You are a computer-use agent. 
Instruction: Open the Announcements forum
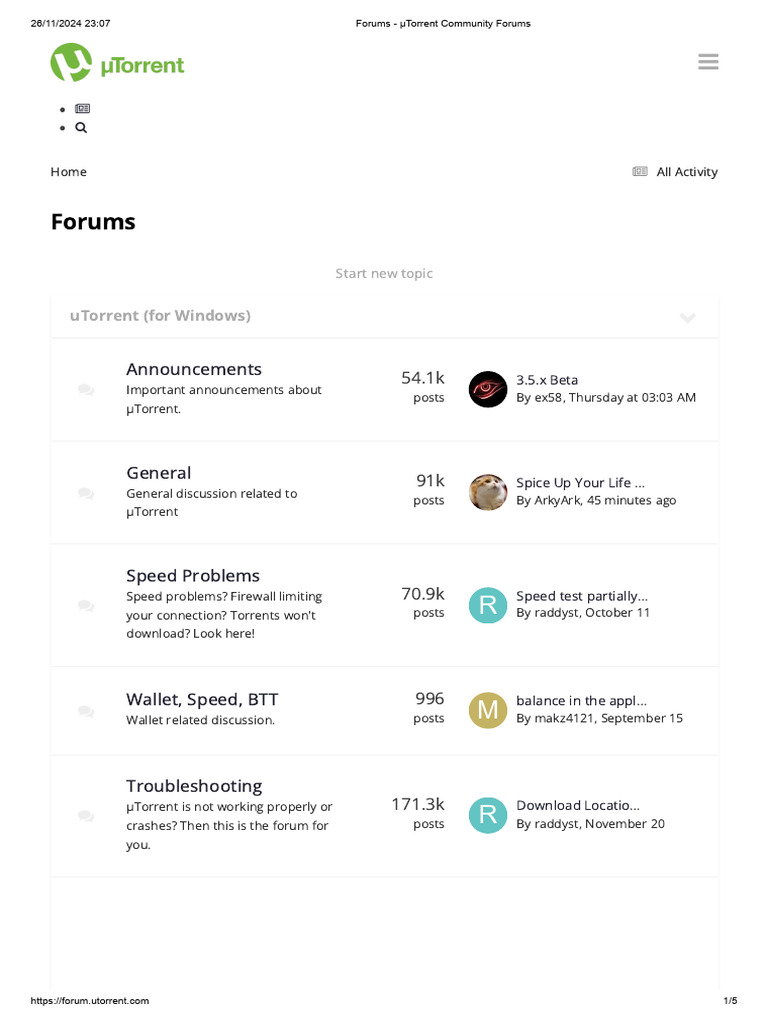tap(194, 369)
